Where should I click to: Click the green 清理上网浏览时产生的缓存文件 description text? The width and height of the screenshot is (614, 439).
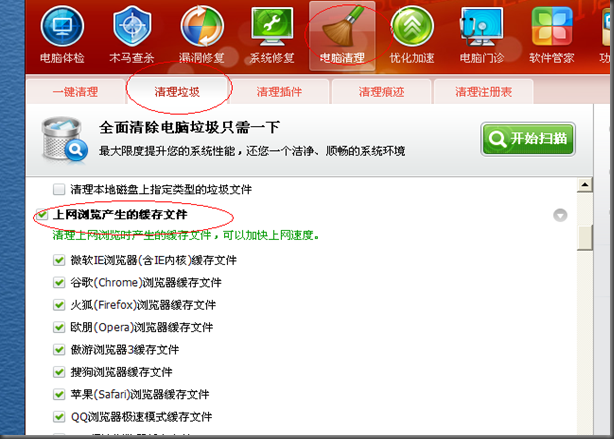point(186,235)
